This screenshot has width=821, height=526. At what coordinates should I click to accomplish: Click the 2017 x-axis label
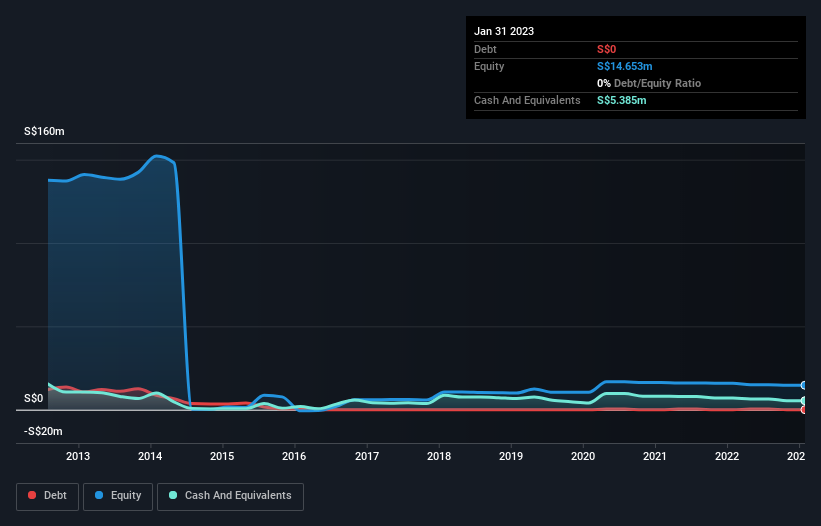pos(367,456)
